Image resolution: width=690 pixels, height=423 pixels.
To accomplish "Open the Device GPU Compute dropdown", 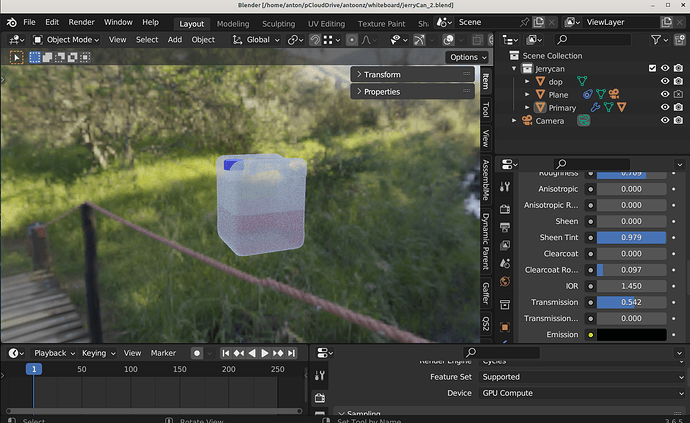I will [582, 393].
